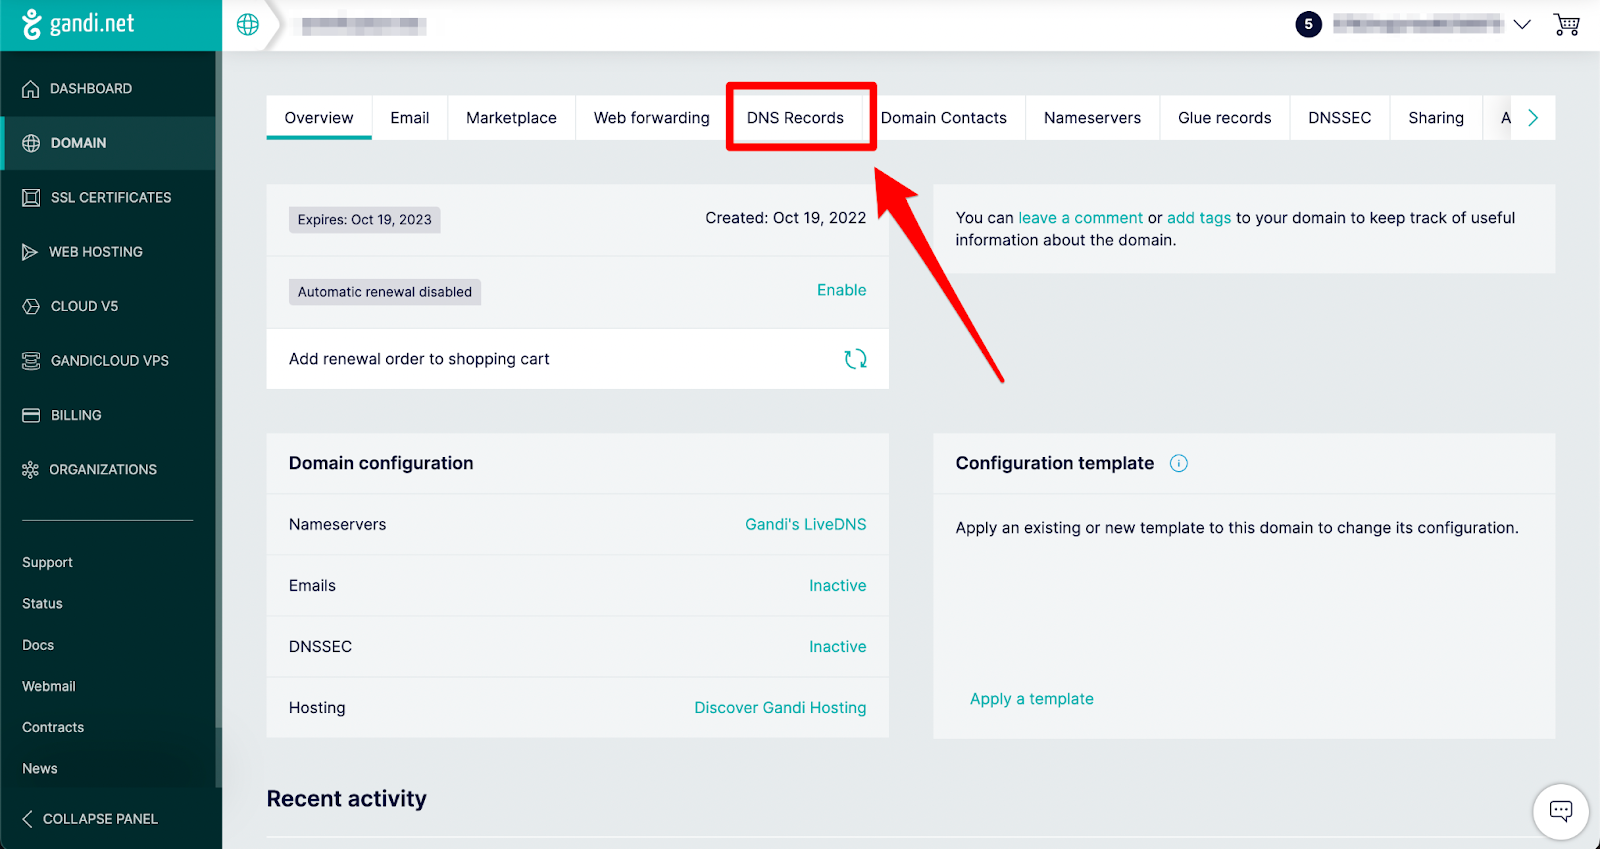
Task: Collapse the side panel
Action: (x=90, y=818)
